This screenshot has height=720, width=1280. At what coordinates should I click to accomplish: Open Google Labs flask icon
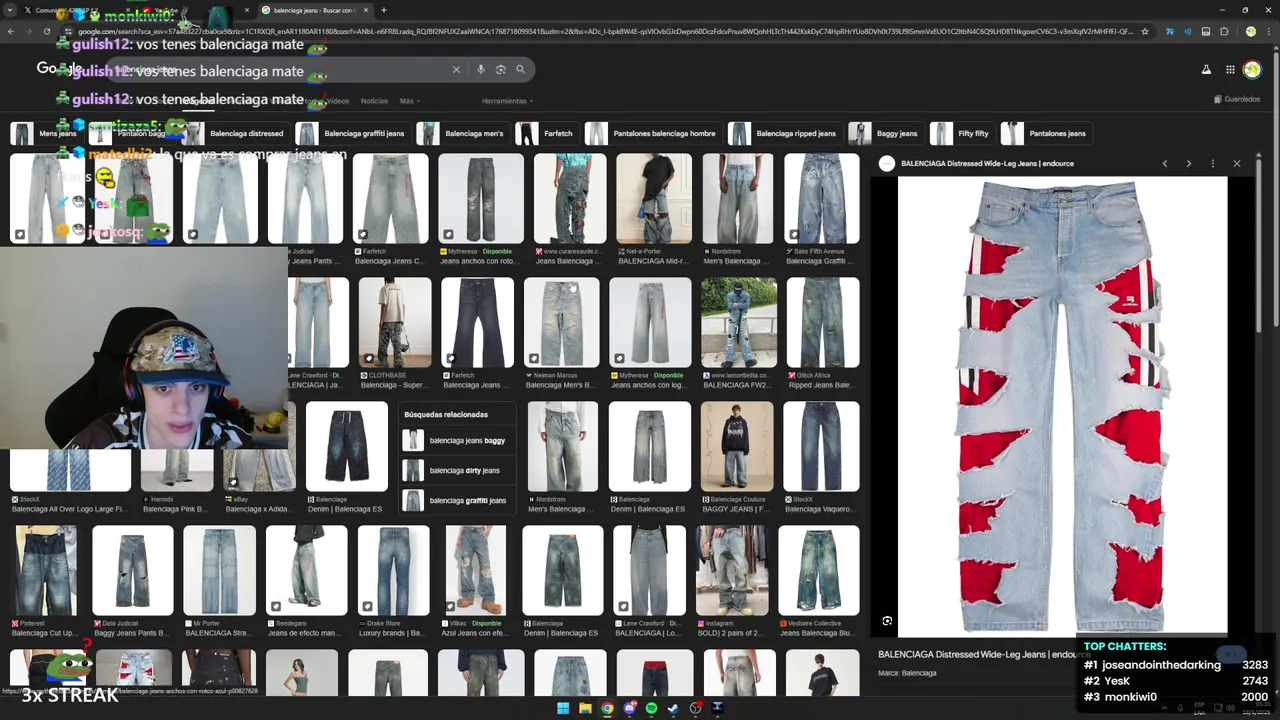(1206, 70)
